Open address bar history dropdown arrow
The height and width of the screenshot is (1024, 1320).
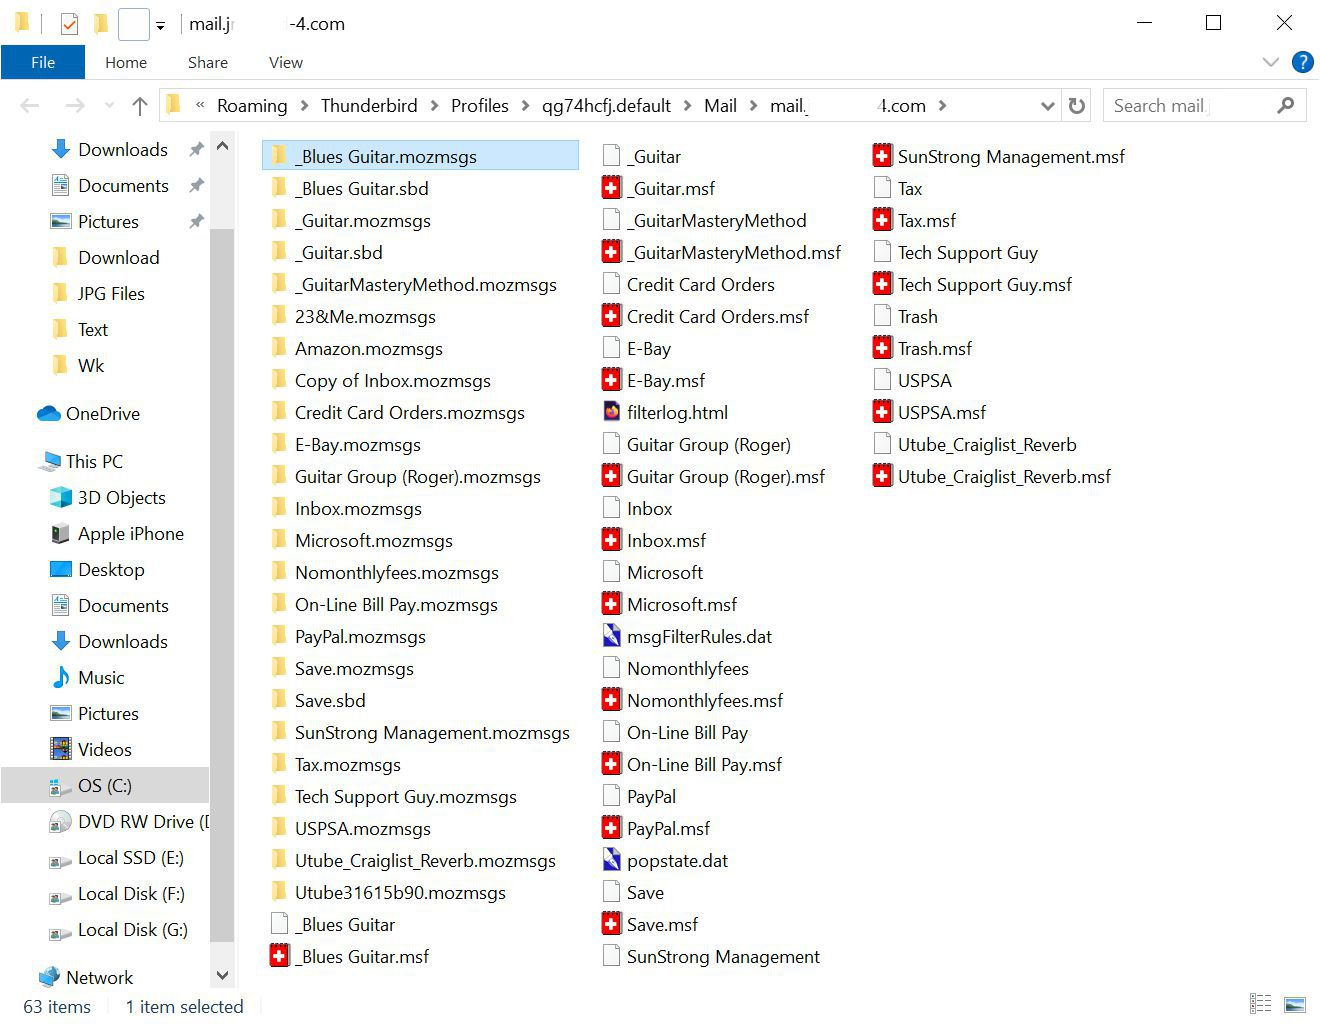point(1047,106)
